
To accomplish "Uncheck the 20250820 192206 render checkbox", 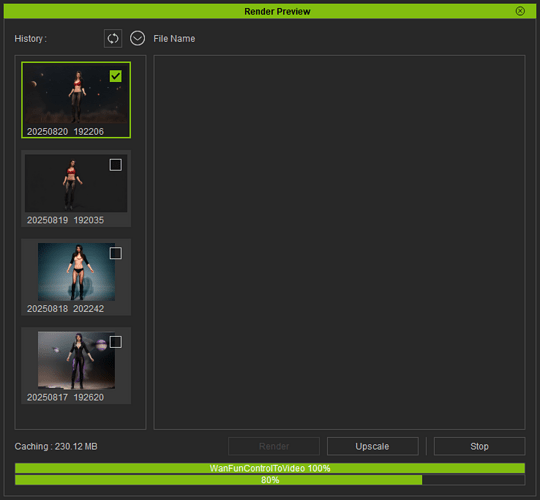I will [x=115, y=76].
